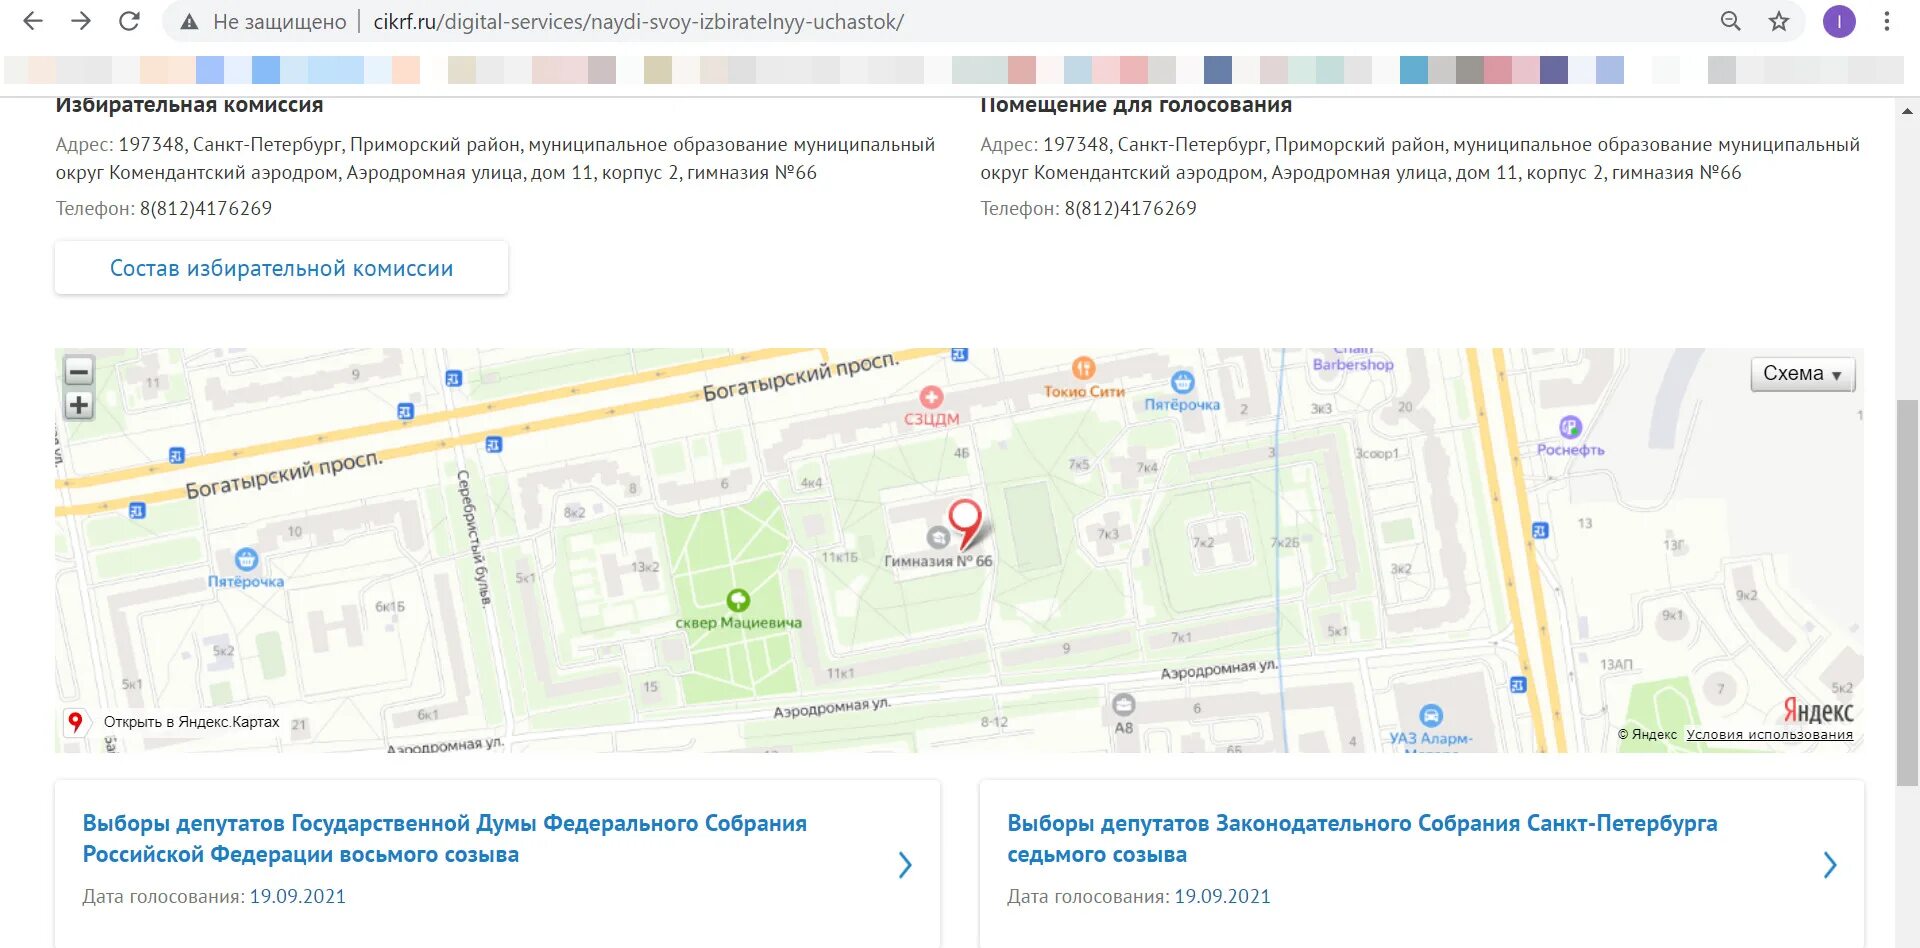Select the Гимназия № 66 grey school icon
Viewport: 1920px width, 948px height.
(x=938, y=538)
